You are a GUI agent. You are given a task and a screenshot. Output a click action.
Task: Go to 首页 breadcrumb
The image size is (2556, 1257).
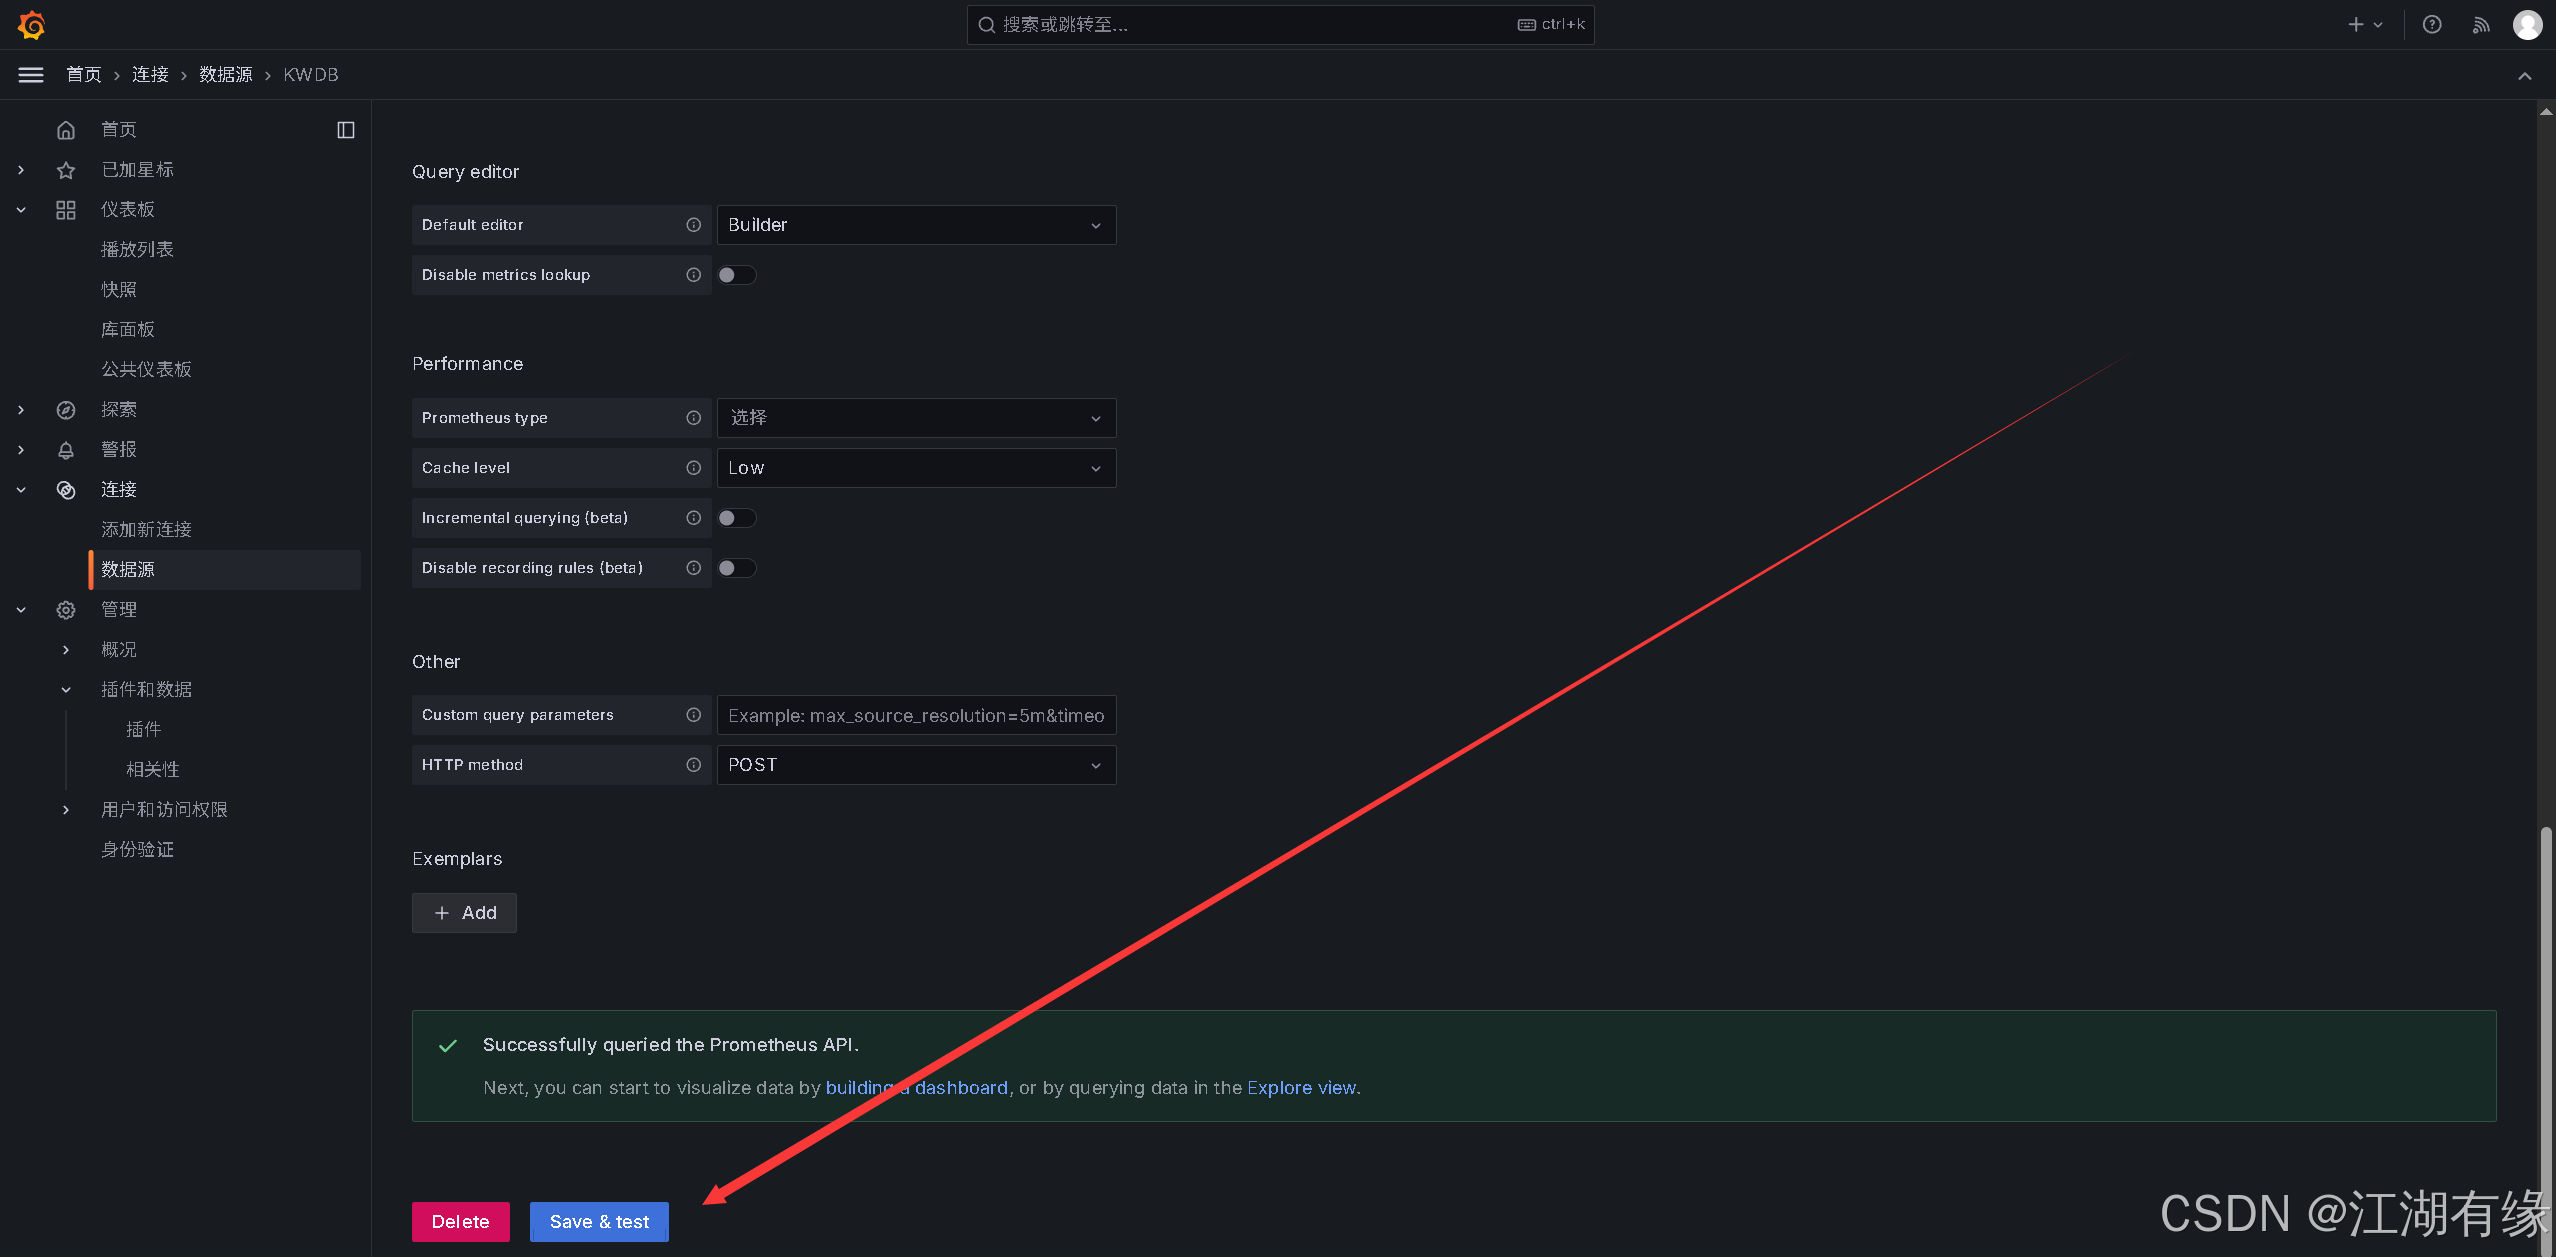[x=84, y=75]
